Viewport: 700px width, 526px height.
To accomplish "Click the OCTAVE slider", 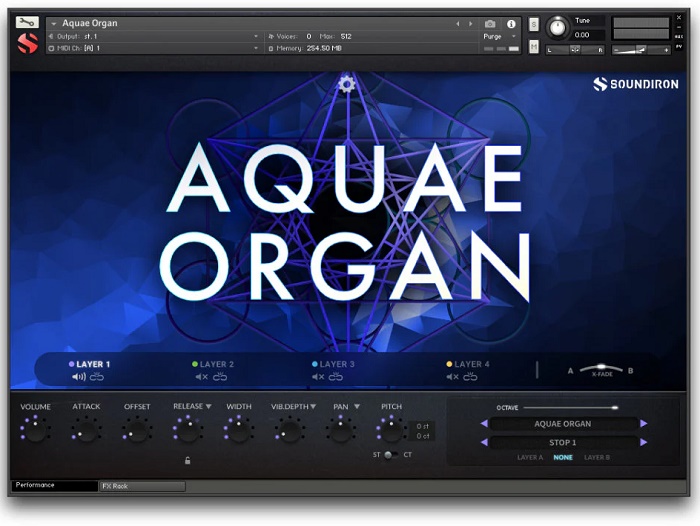I will pyautogui.click(x=571, y=407).
